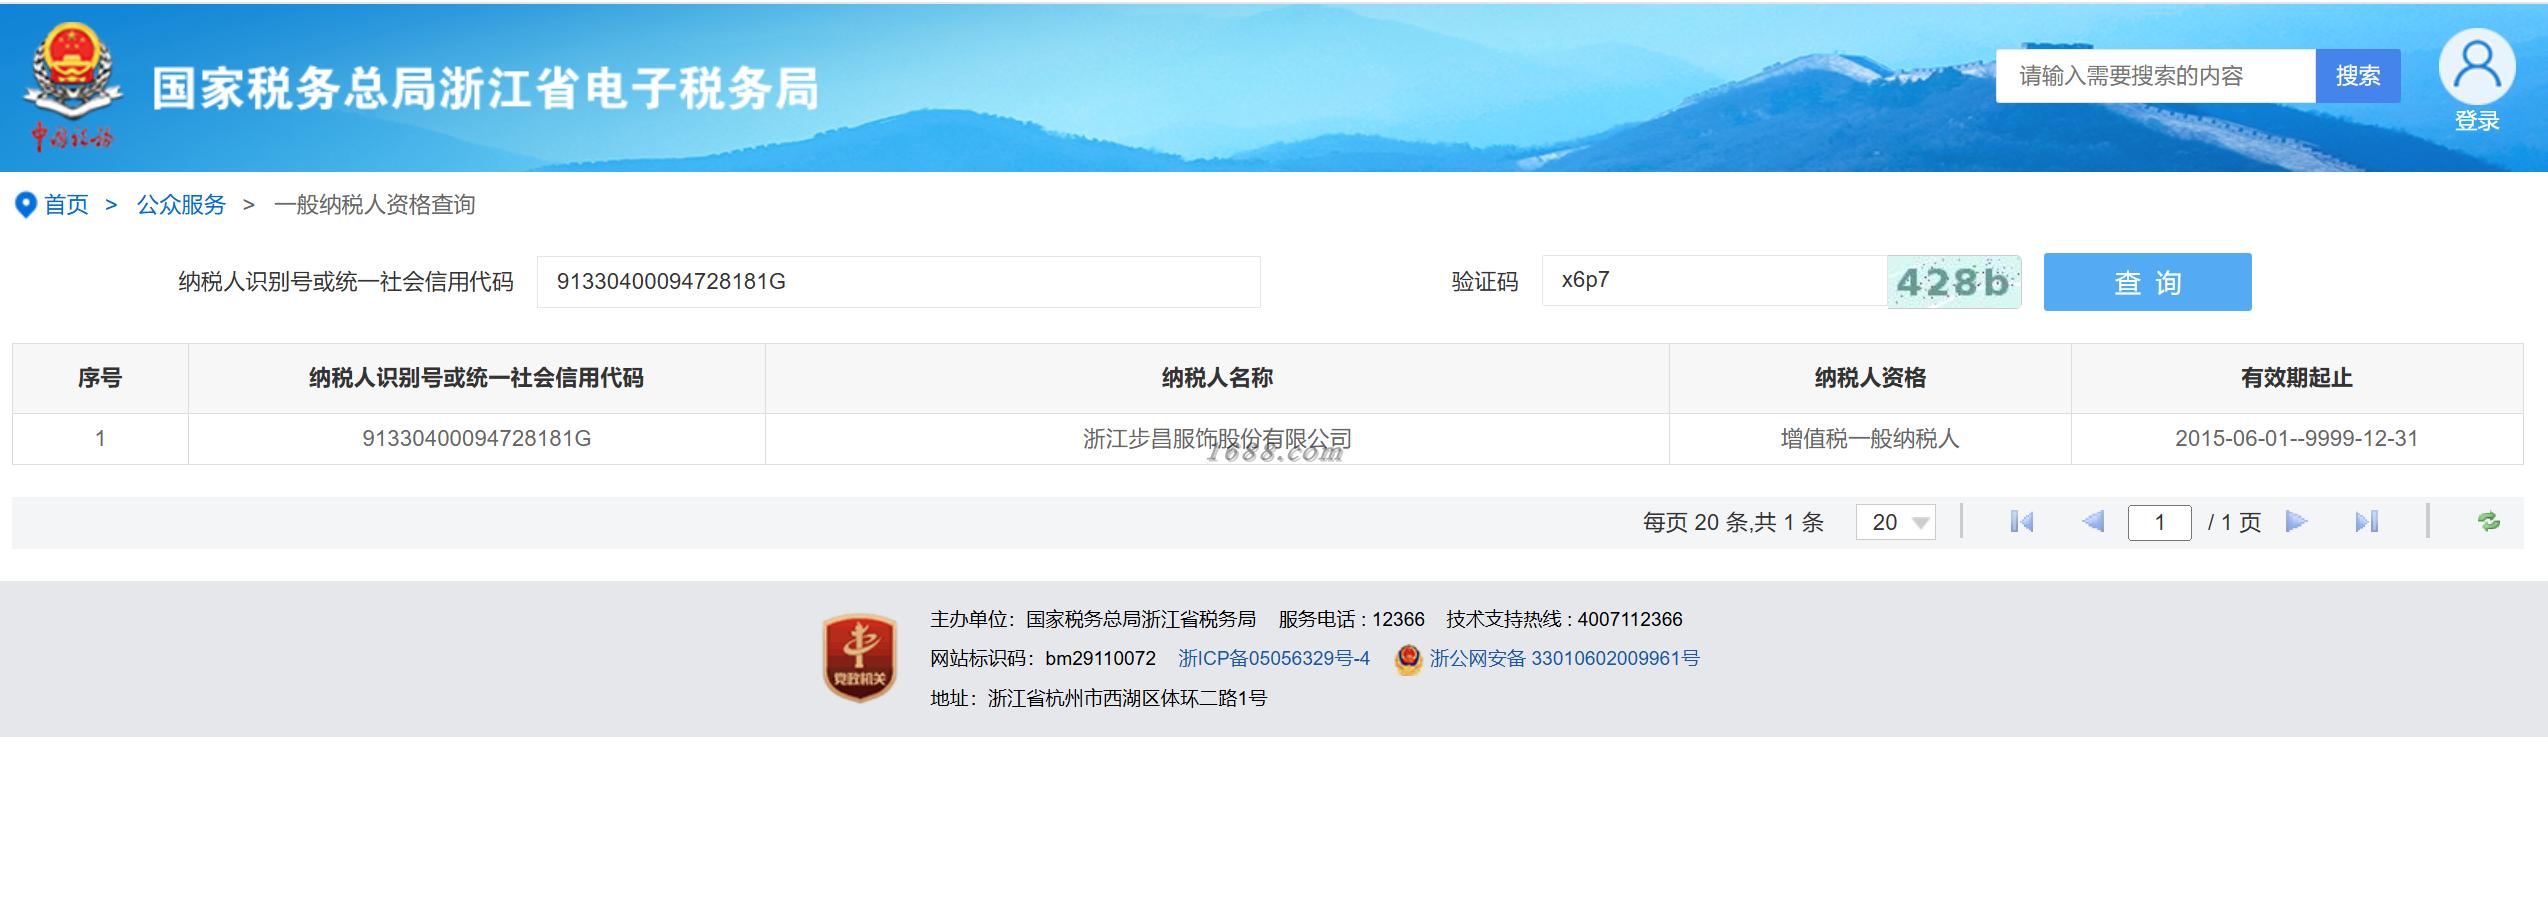Select 2015-06-01--9999-12-31 cell

pyautogui.click(x=2296, y=439)
